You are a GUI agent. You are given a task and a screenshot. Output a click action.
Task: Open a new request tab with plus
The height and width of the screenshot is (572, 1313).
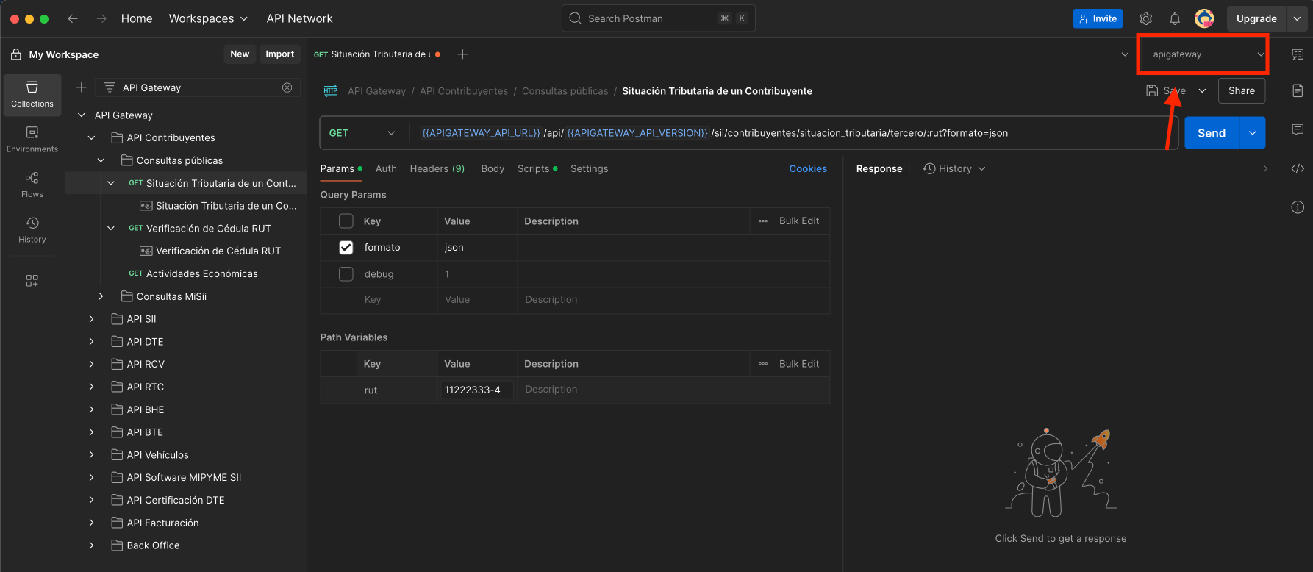click(x=462, y=54)
